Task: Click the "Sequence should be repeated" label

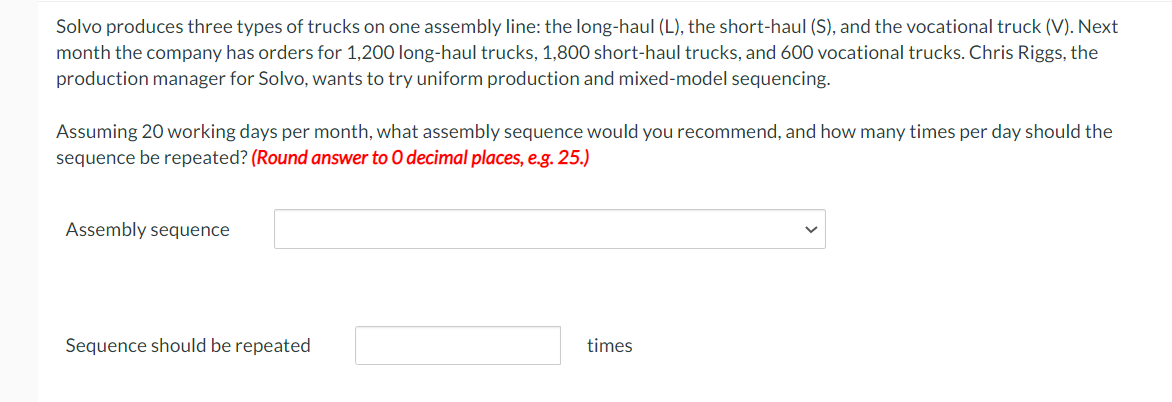Action: click(x=188, y=346)
